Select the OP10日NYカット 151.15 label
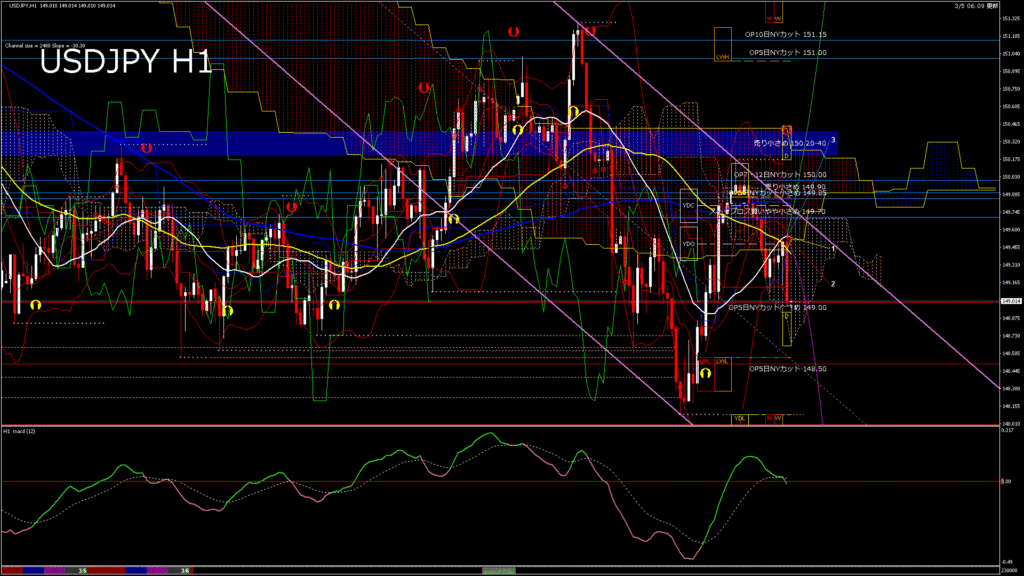 point(786,35)
